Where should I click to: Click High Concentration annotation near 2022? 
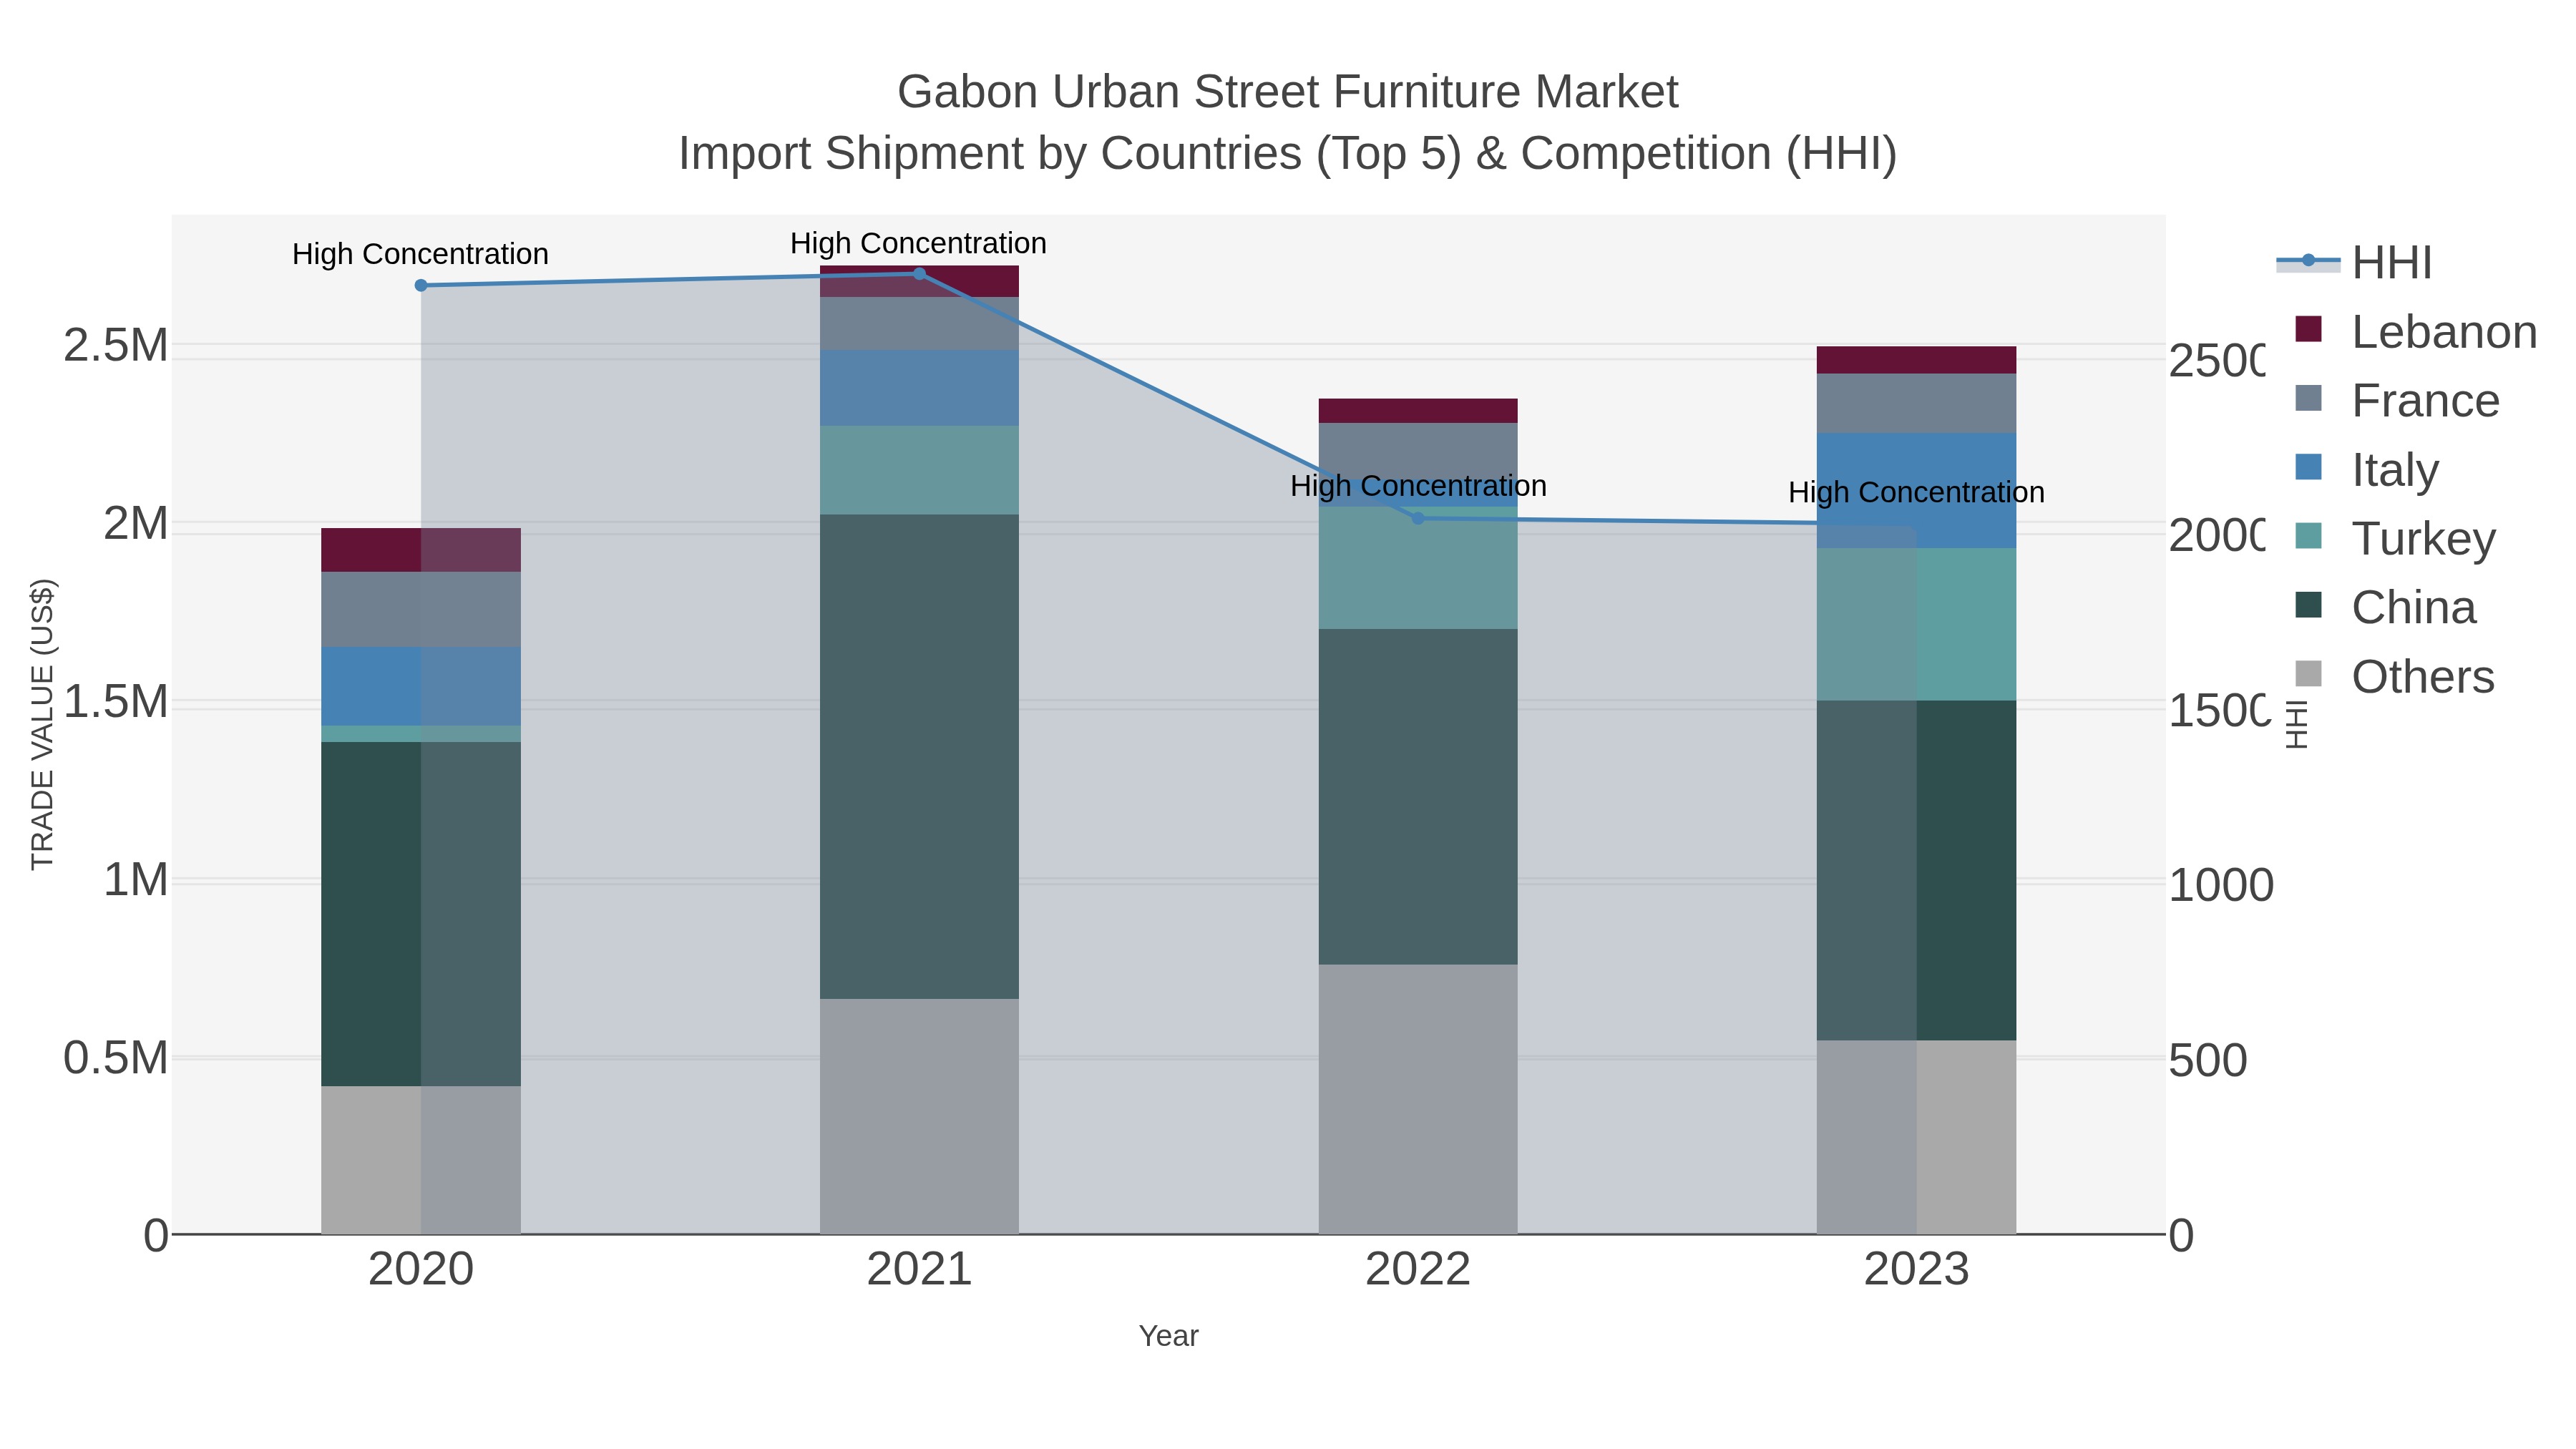point(1418,486)
